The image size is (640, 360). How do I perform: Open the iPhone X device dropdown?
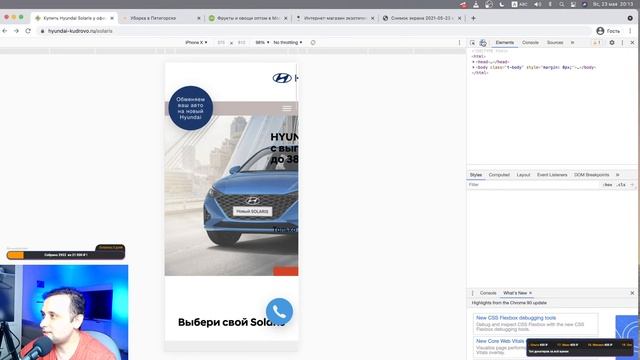[x=196, y=42]
